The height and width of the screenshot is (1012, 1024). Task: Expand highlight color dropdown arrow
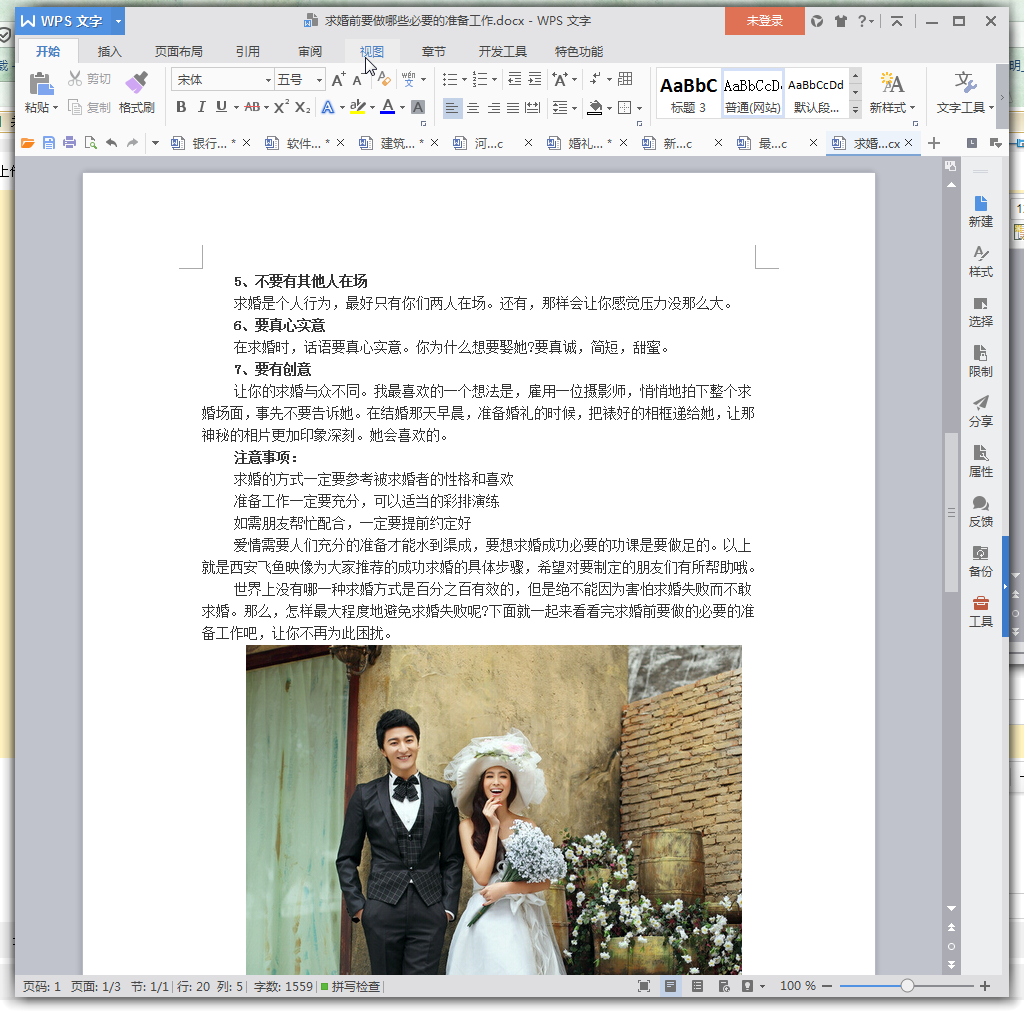click(372, 107)
